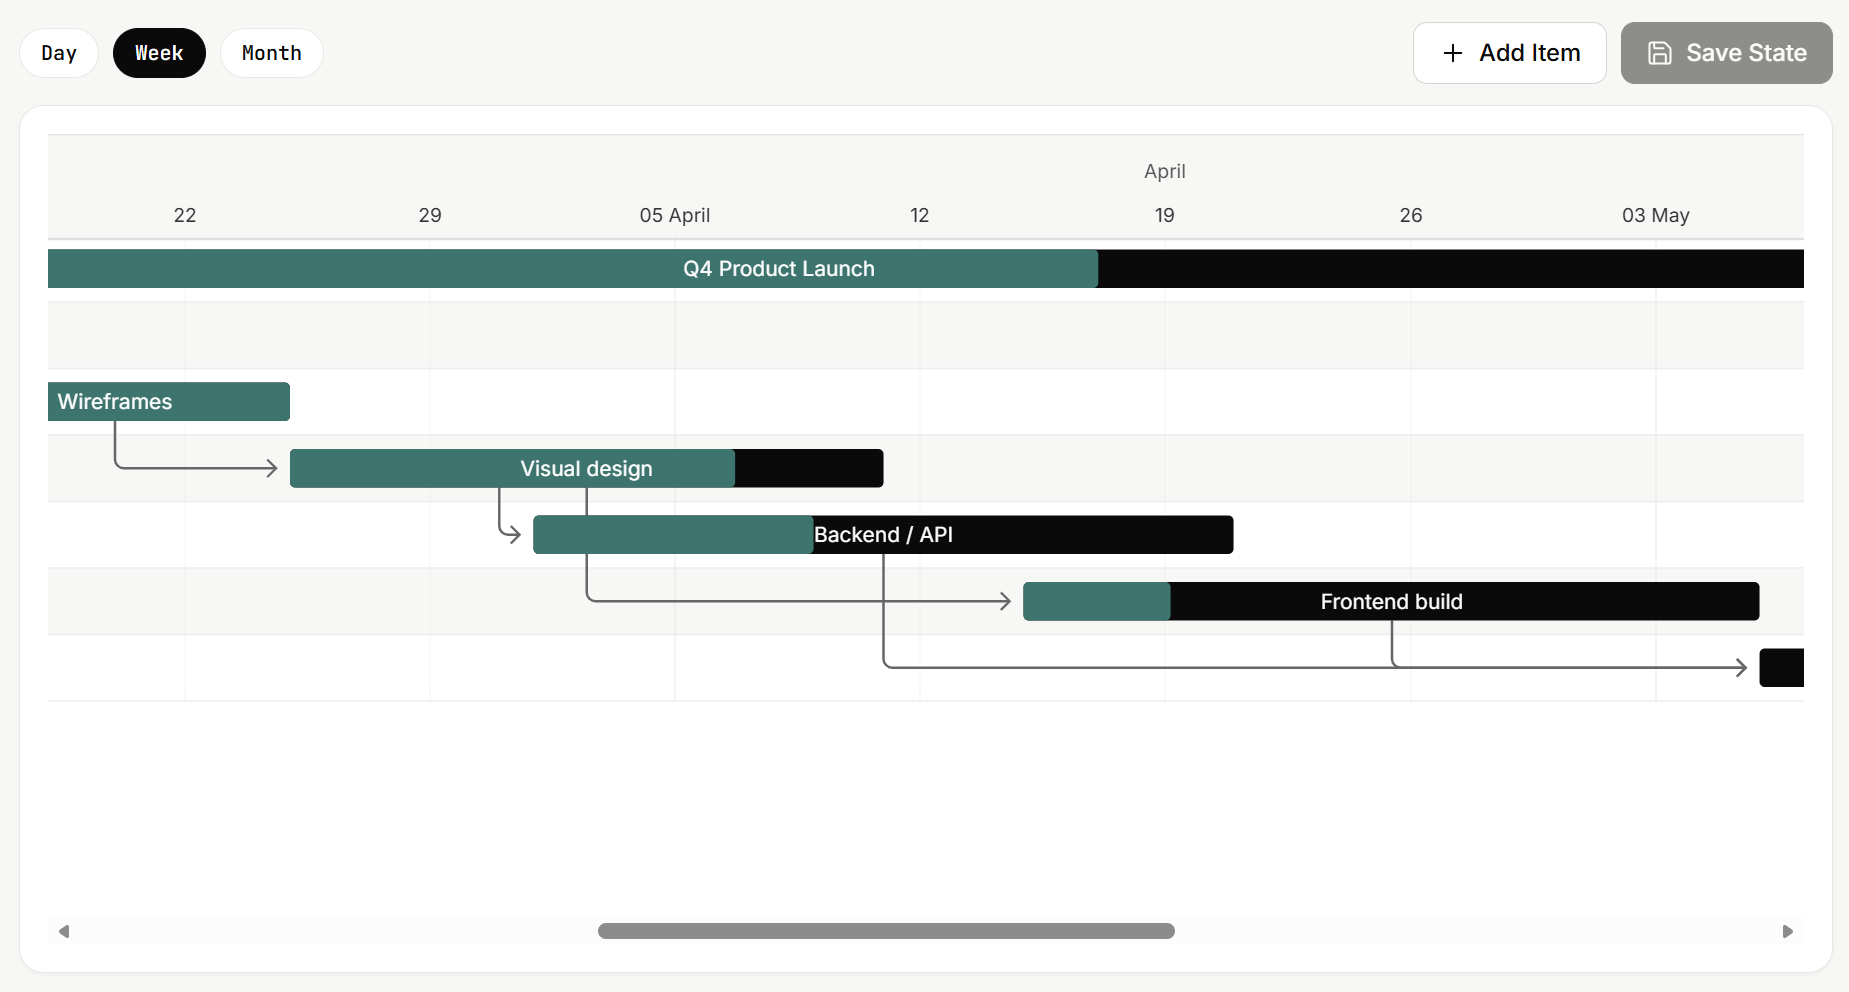1849x992 pixels.
Task: Click the scrollbar right arrow
Action: (1788, 931)
